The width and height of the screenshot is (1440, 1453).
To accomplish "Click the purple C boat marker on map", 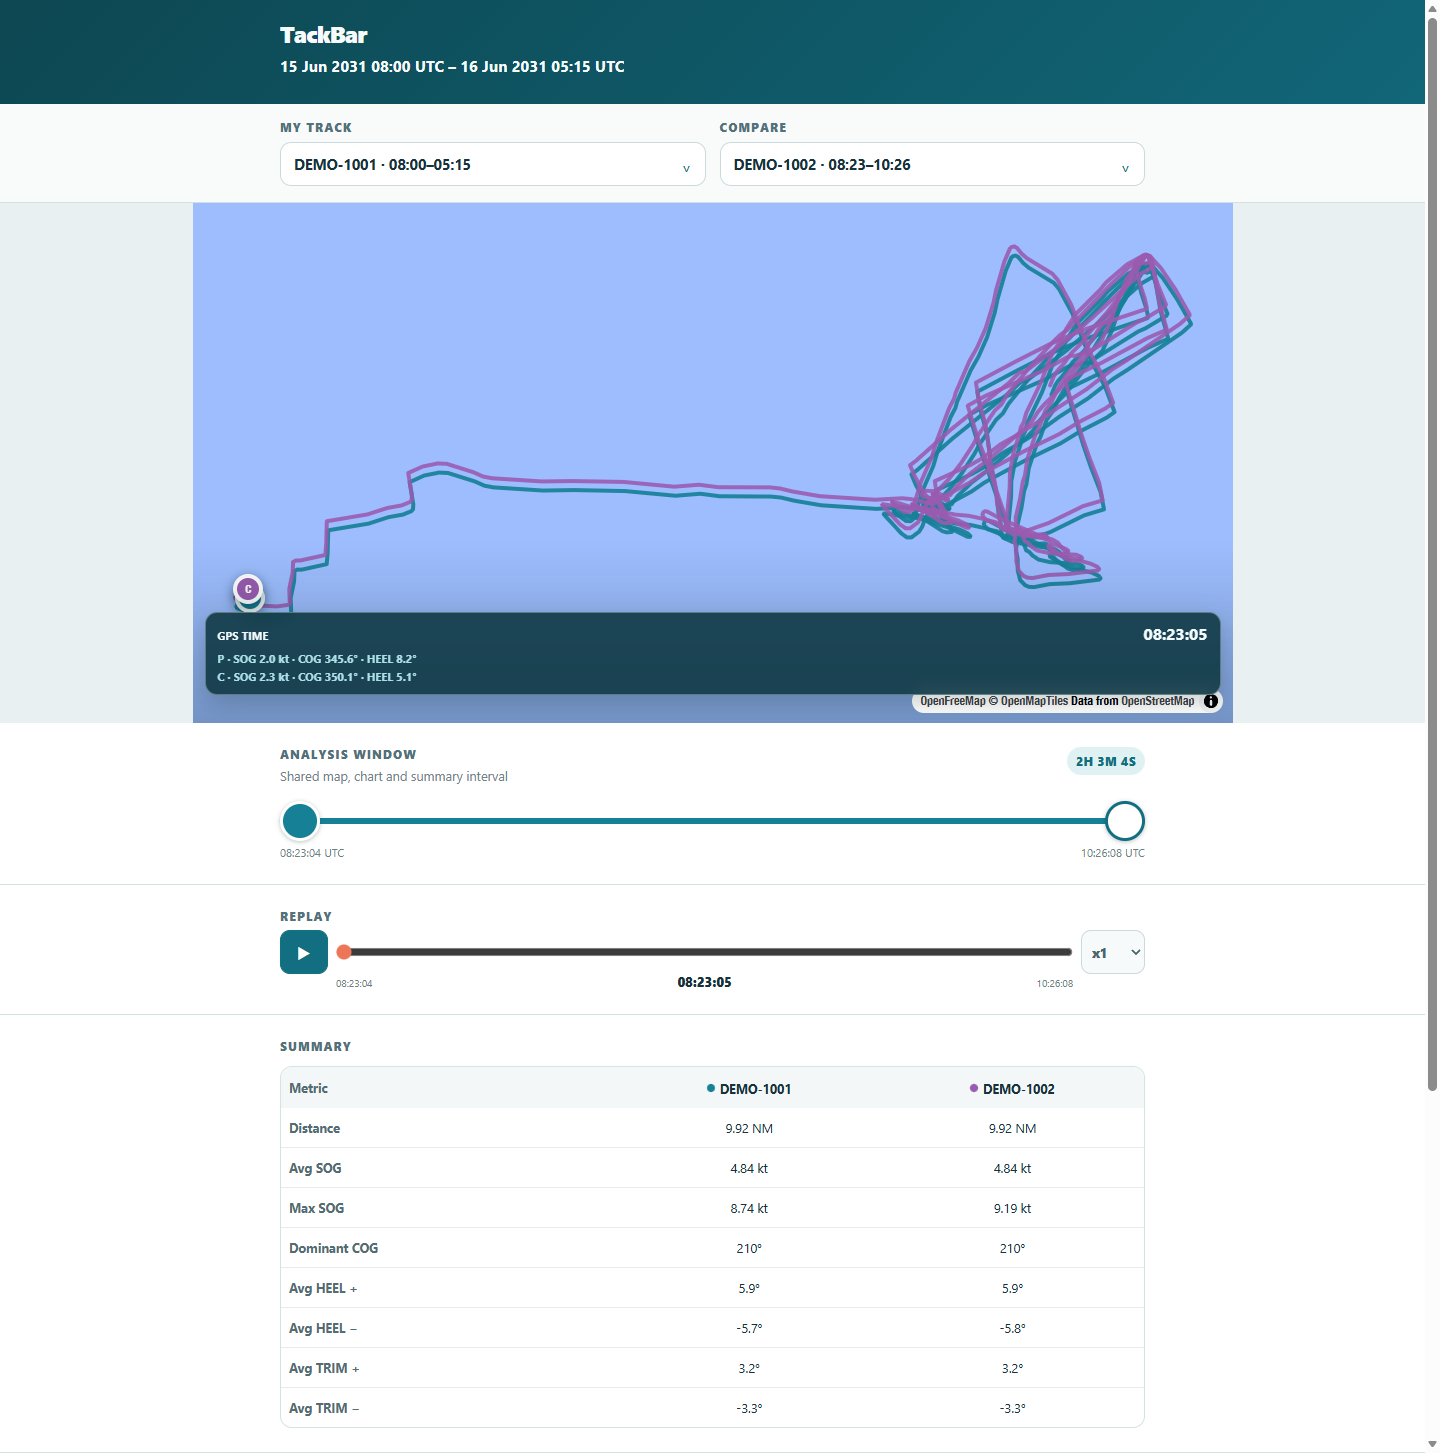I will coord(248,589).
